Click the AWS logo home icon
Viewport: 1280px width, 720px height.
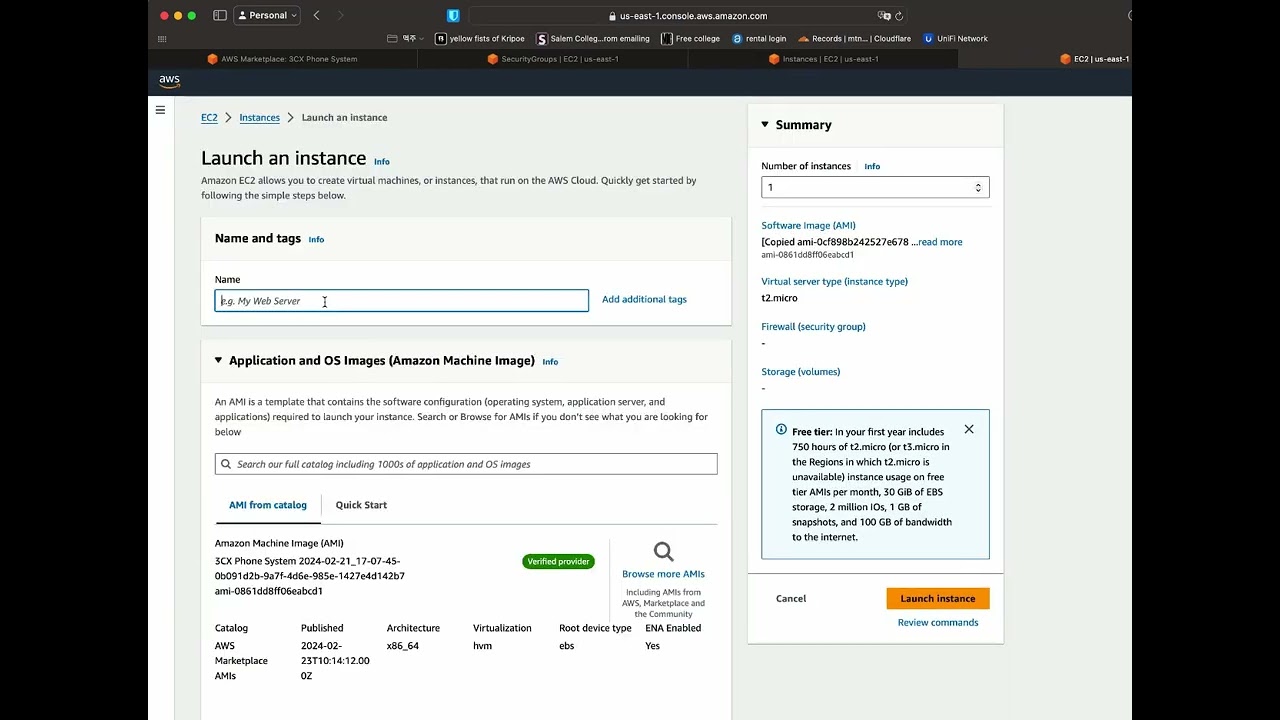(x=169, y=81)
